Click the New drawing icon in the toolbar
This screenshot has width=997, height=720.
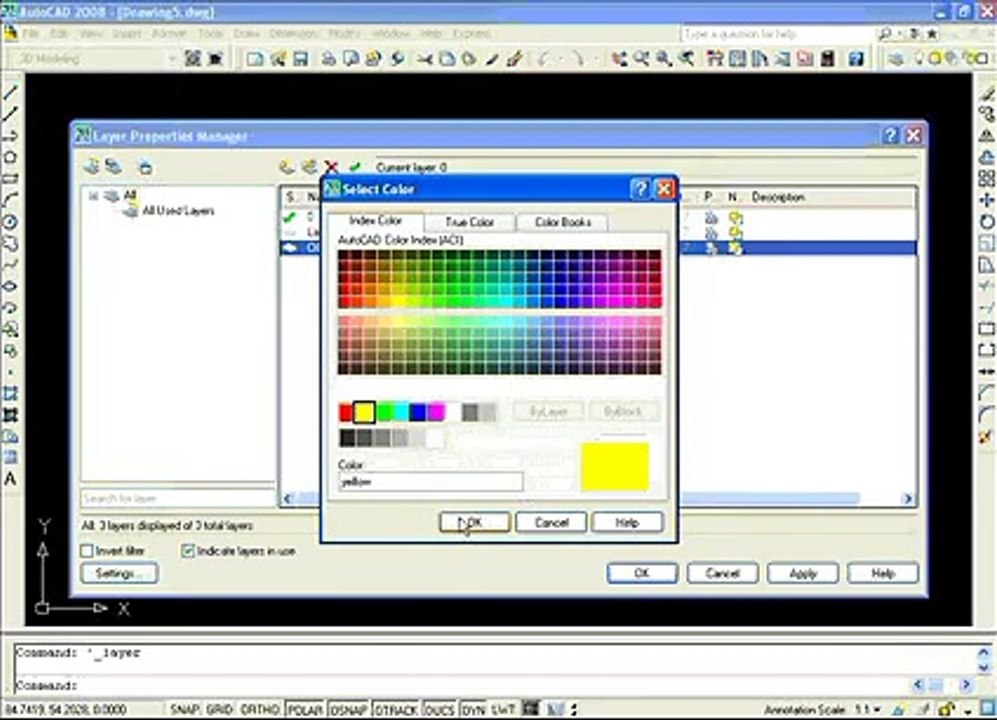point(256,59)
